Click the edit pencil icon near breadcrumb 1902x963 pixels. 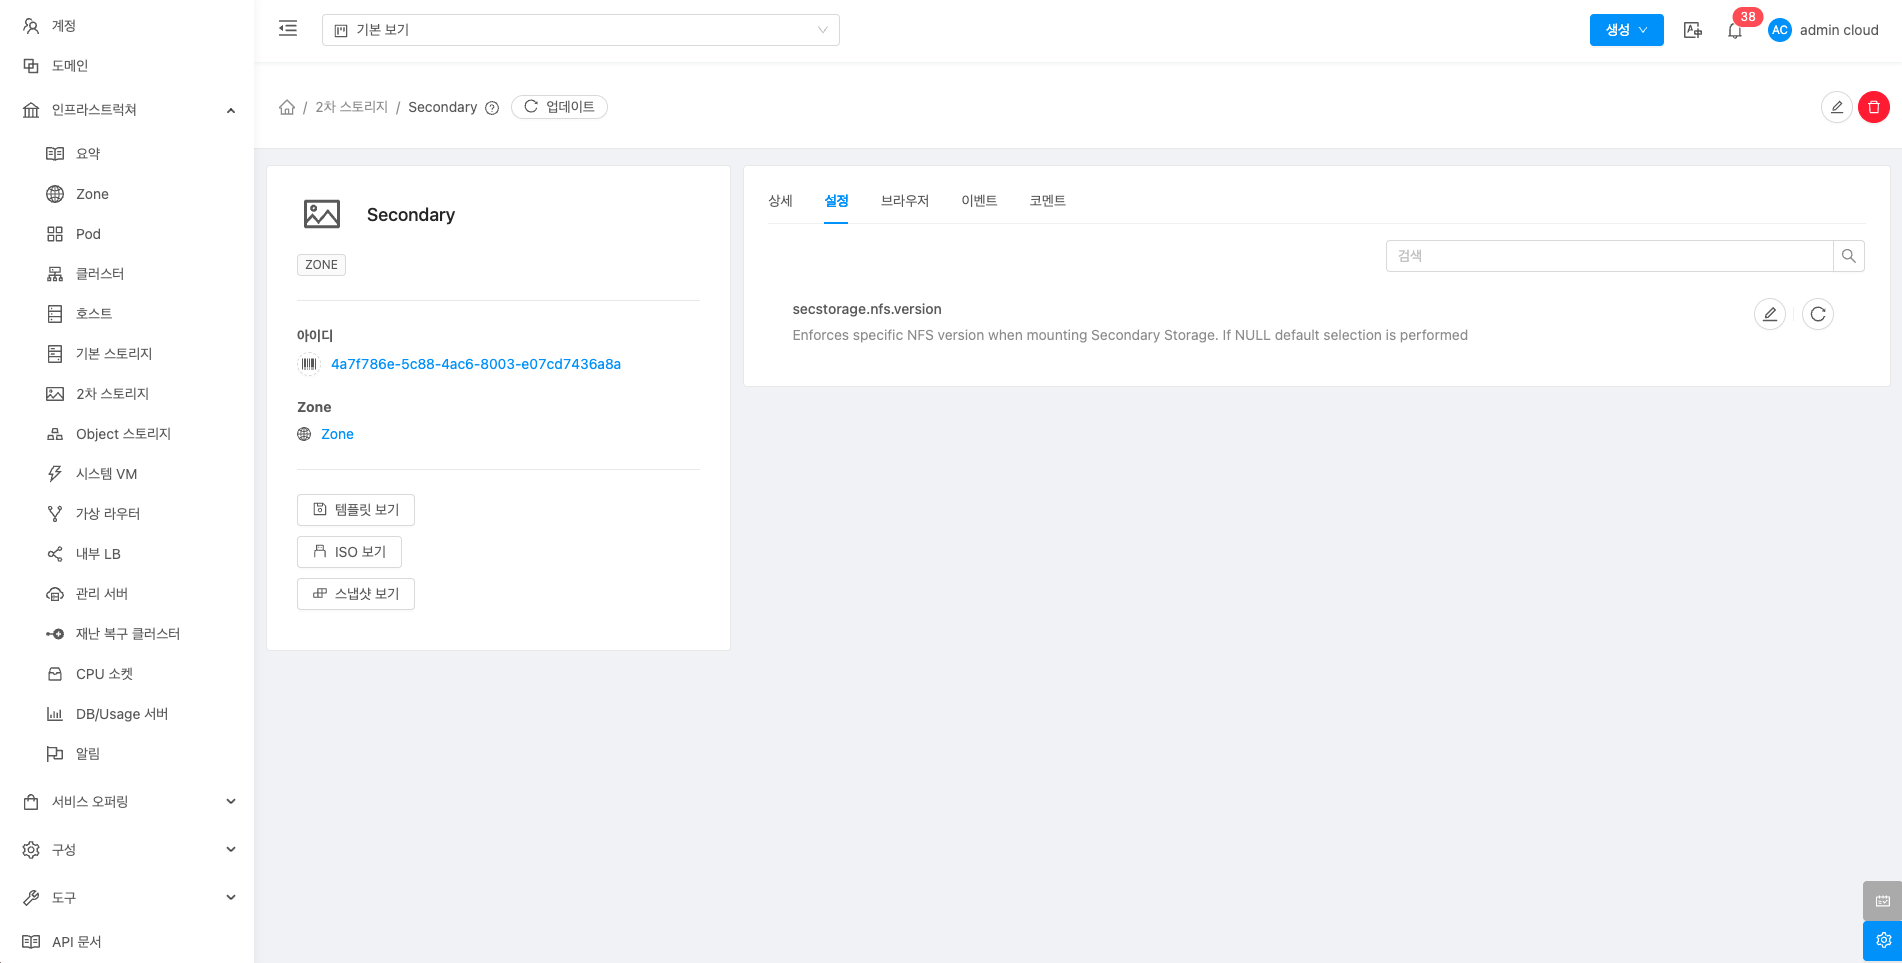pos(1836,107)
